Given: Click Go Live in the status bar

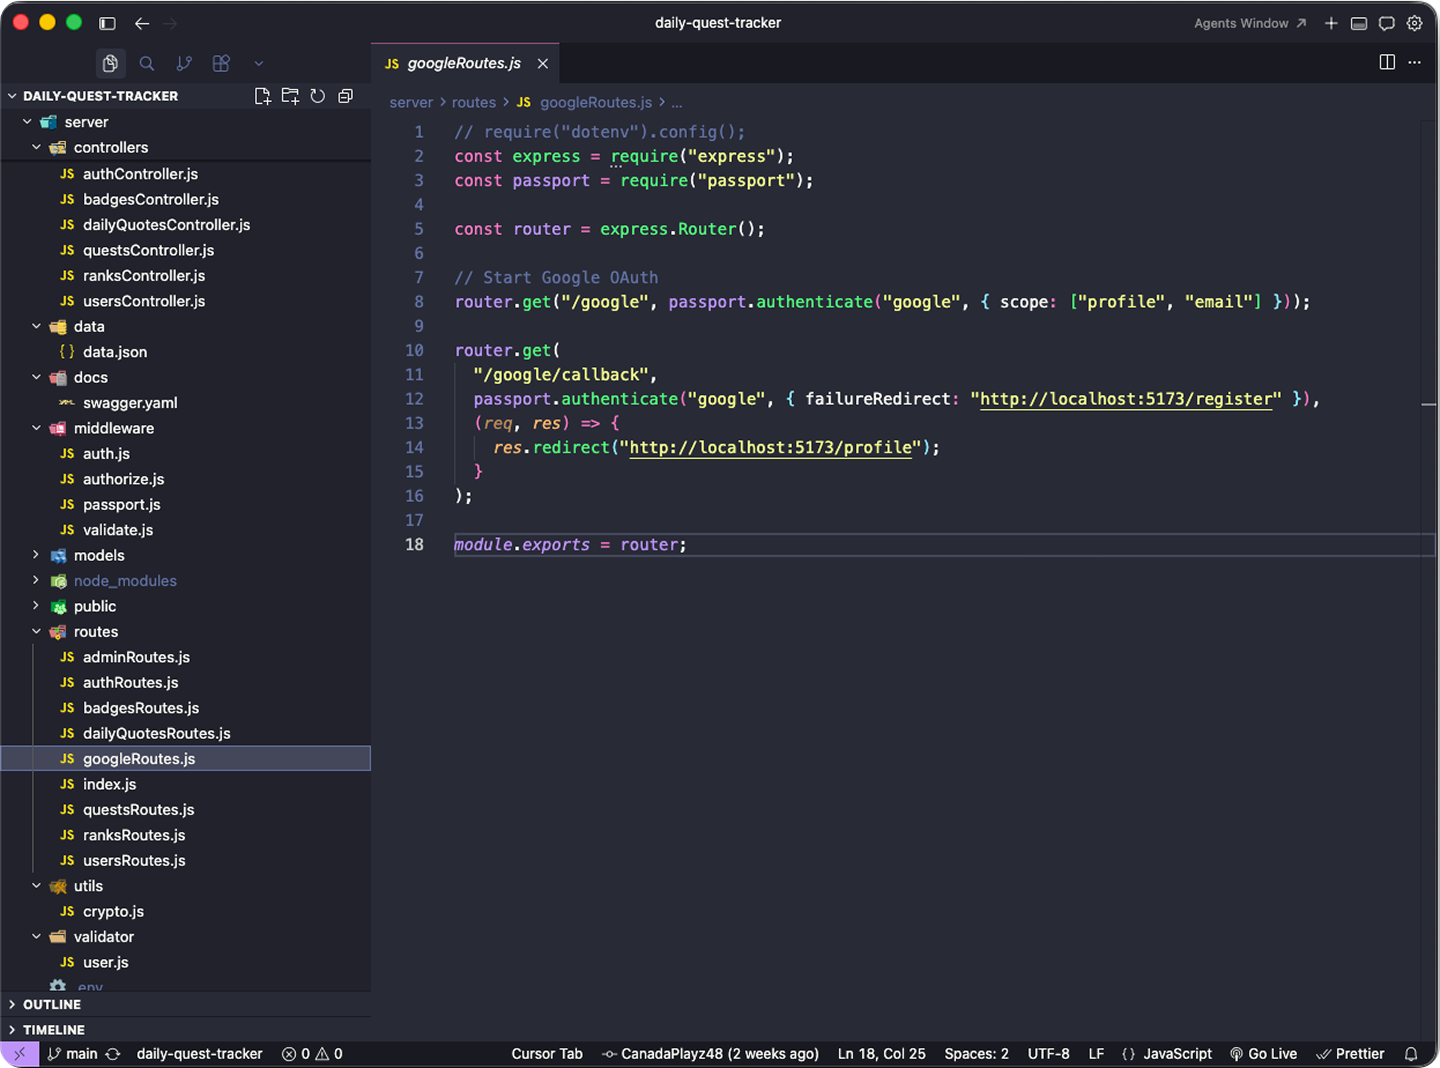Looking at the screenshot, I should click(1264, 1054).
